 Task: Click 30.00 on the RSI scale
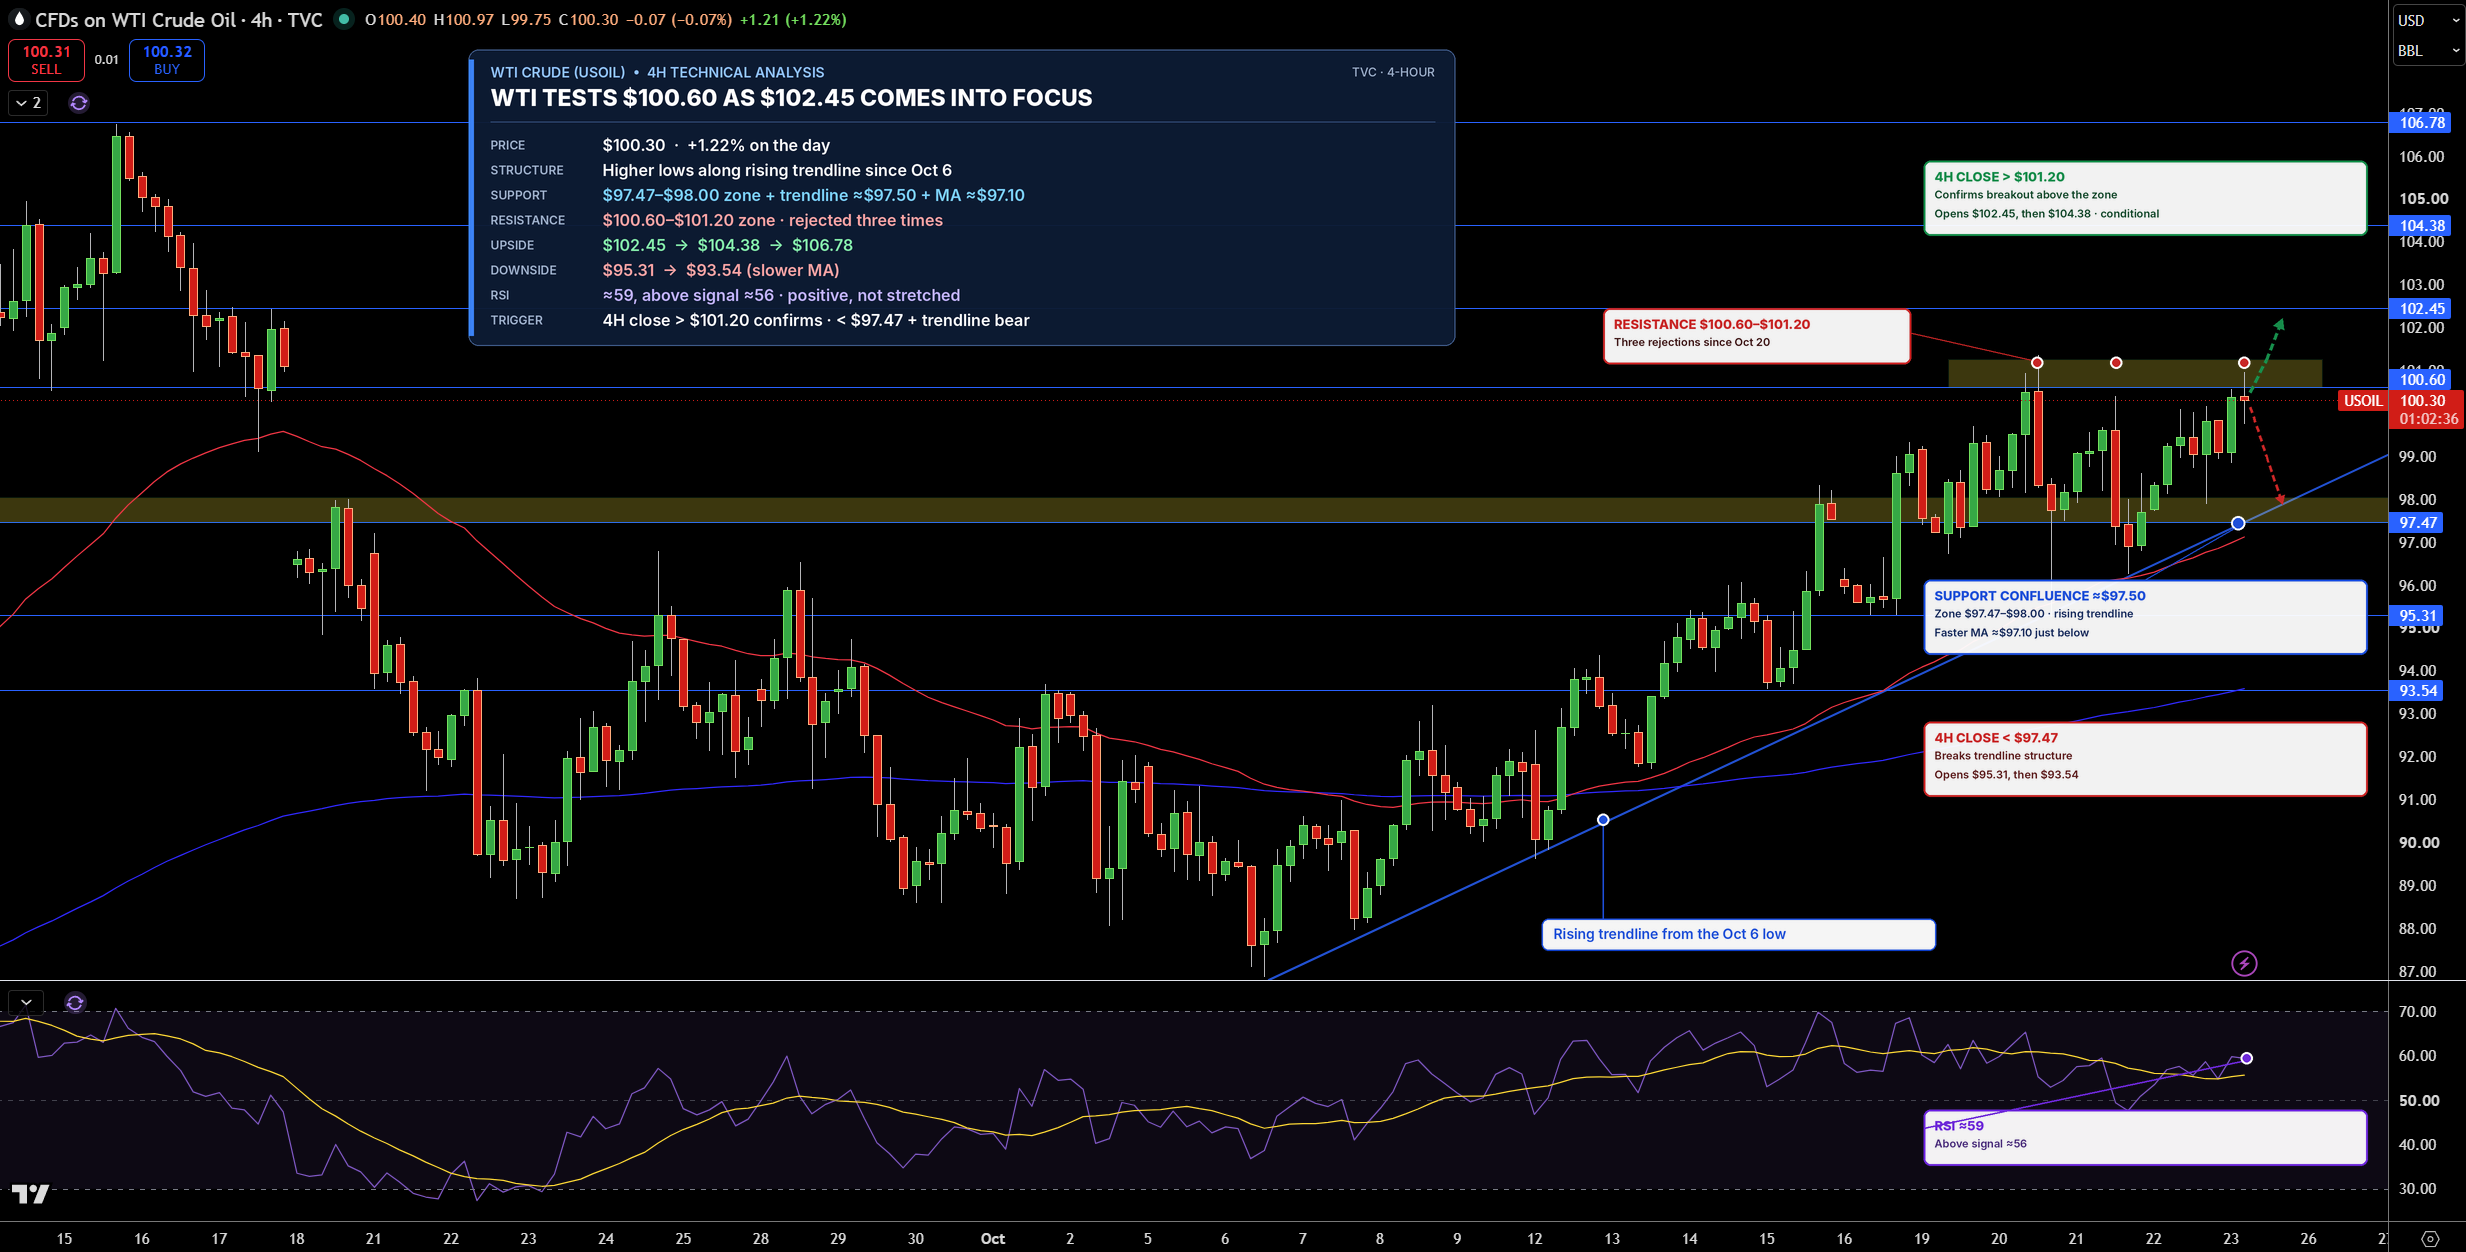2417,1189
